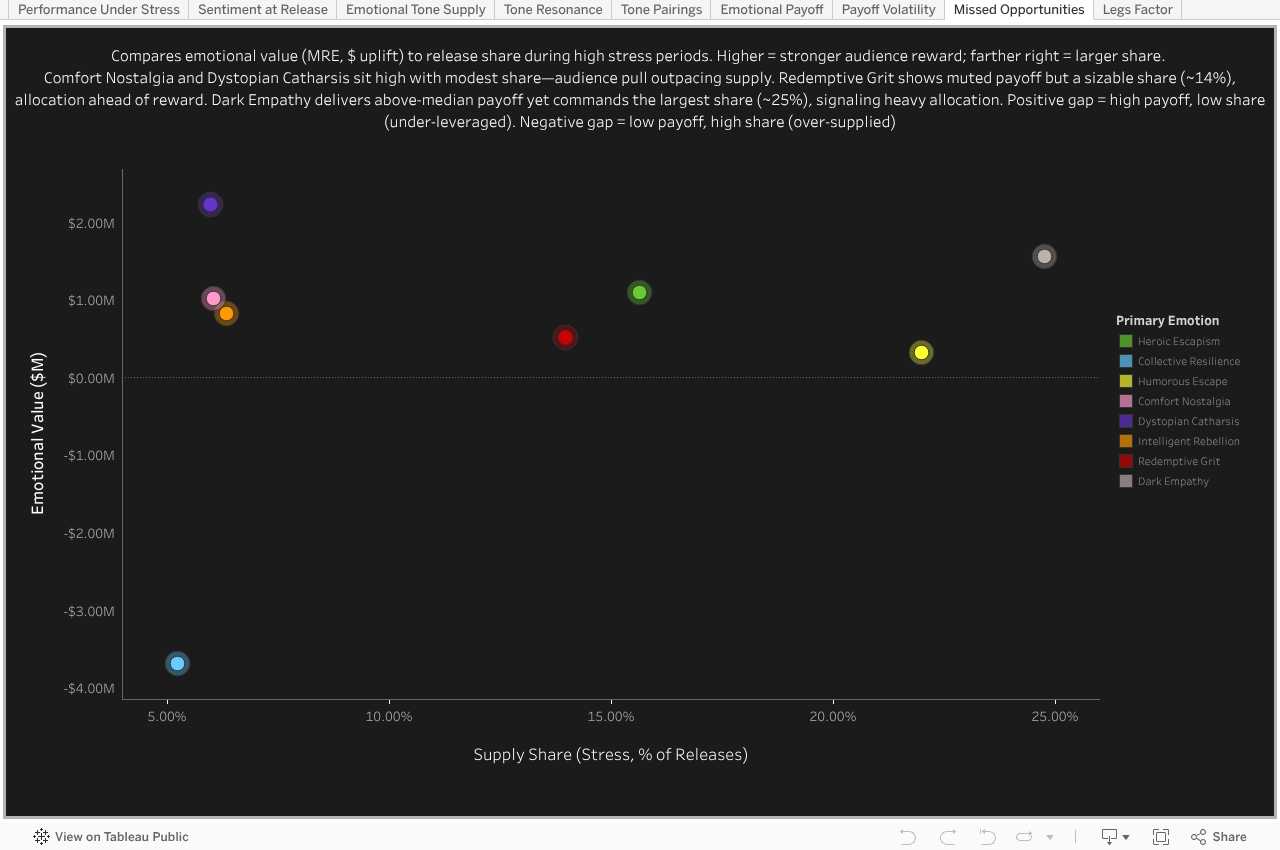Viewport: 1280px width, 850px height.
Task: Click the replay animation icon
Action: [x=1024, y=837]
